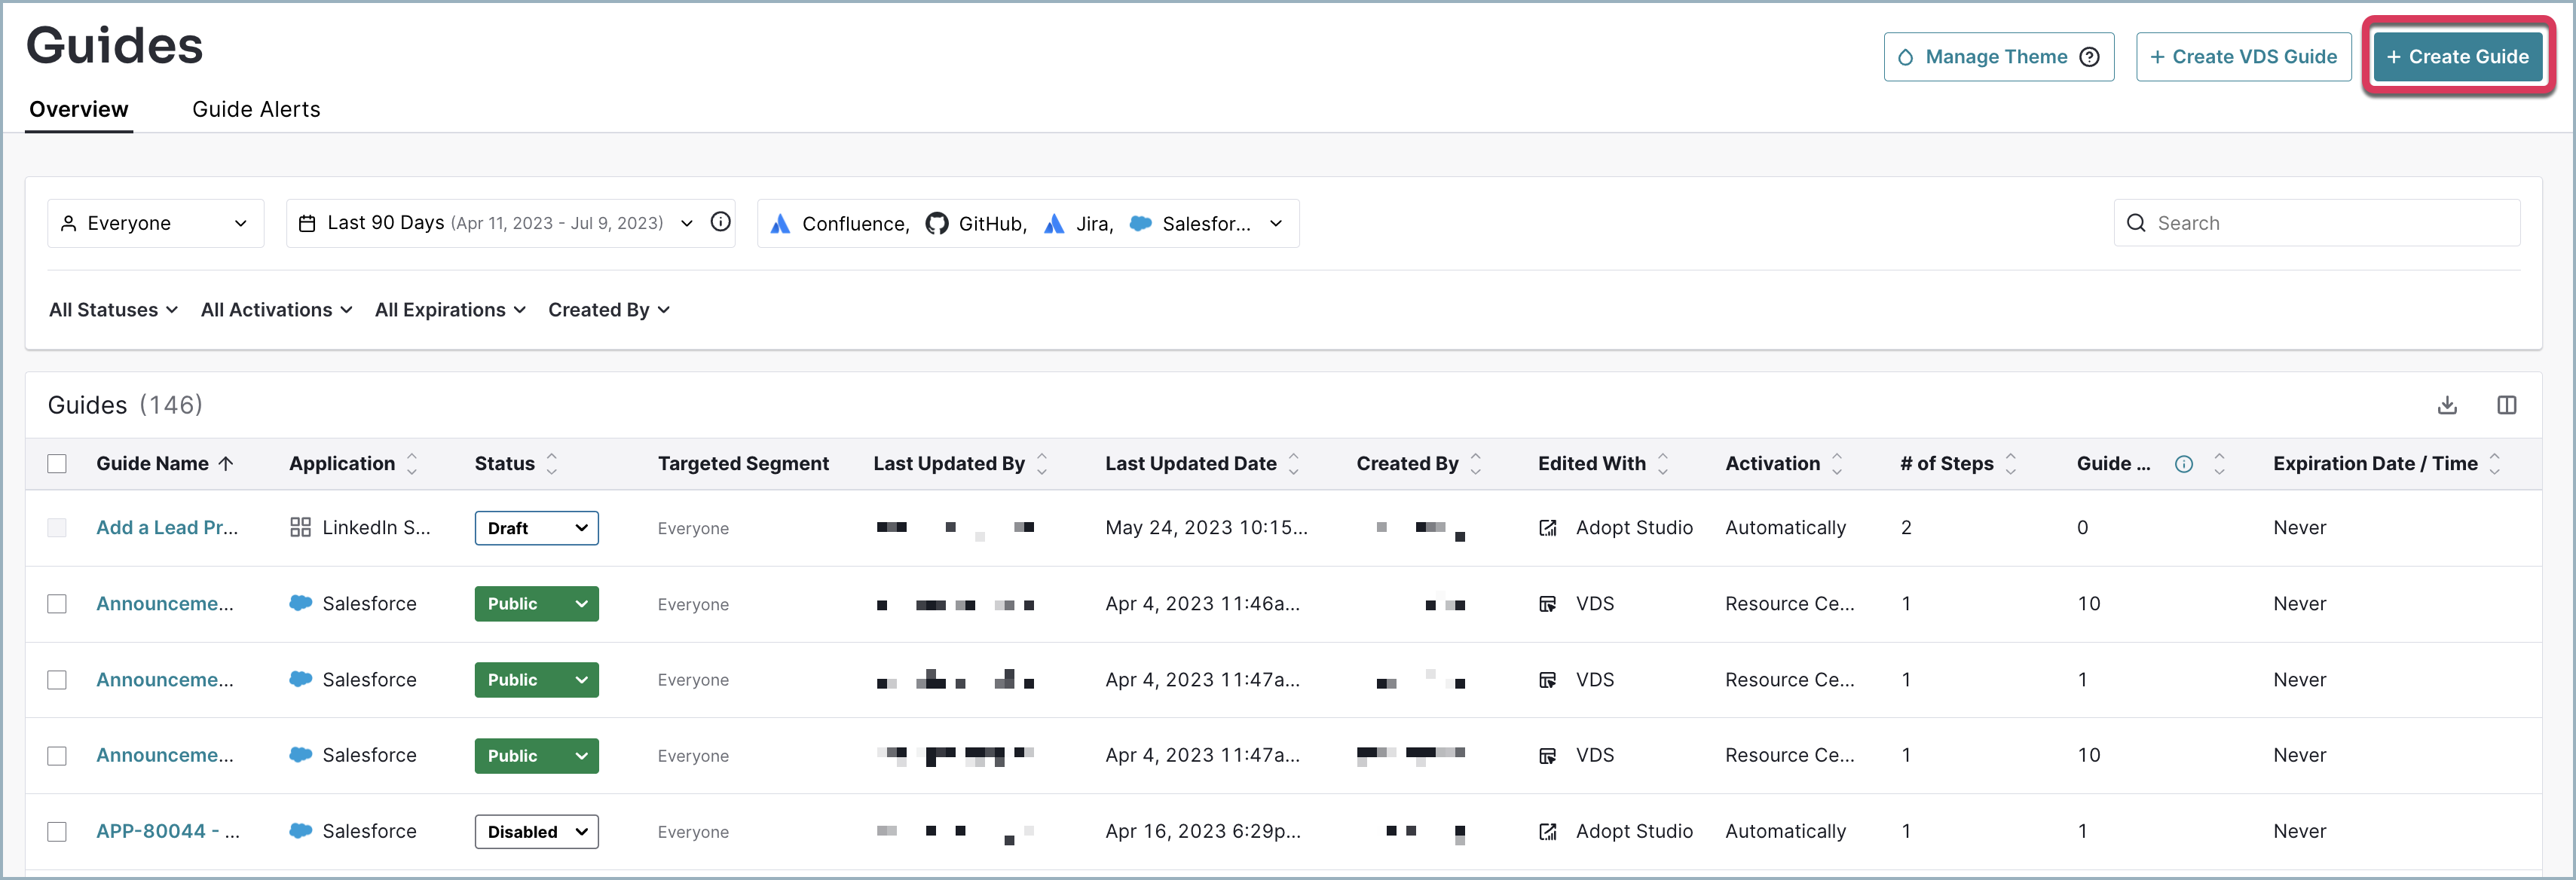Expand the applications filter dropdown
Screen dimensions: 2576x880
coord(1028,223)
